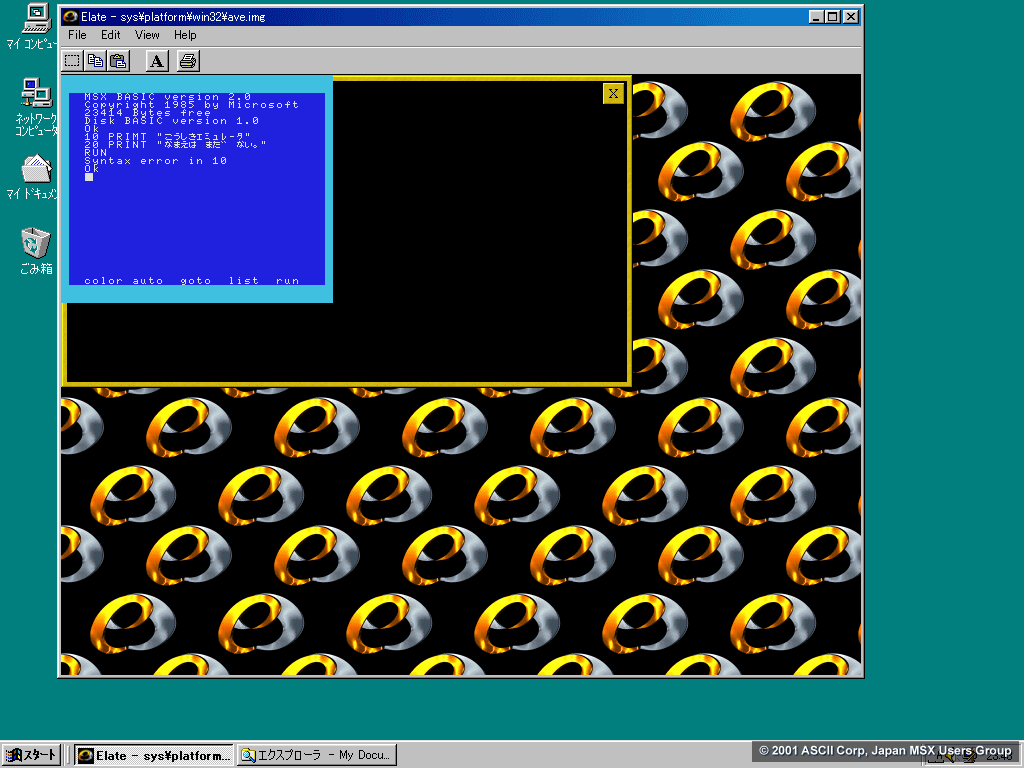Image resolution: width=1024 pixels, height=768 pixels.
Task: Open the My Computer desktop icon
Action: point(34,27)
